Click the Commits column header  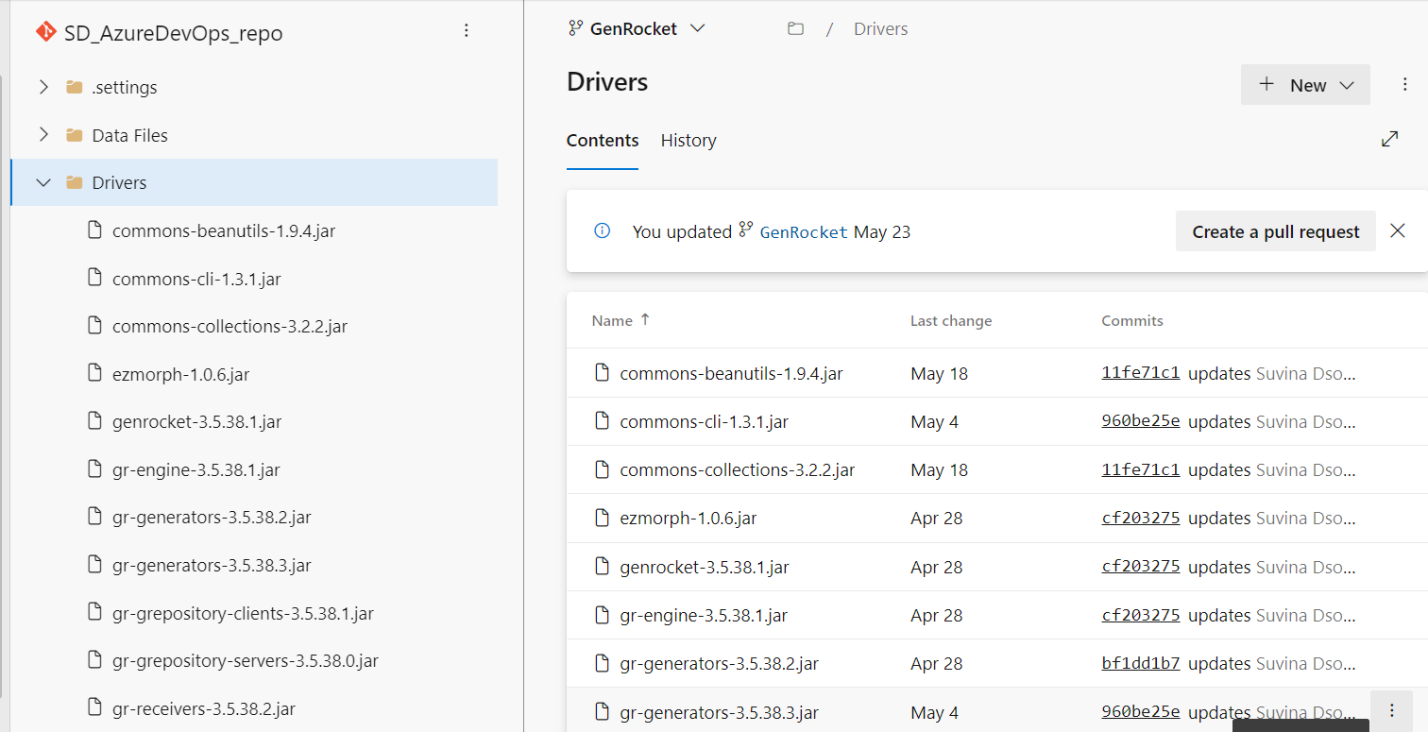(1132, 321)
